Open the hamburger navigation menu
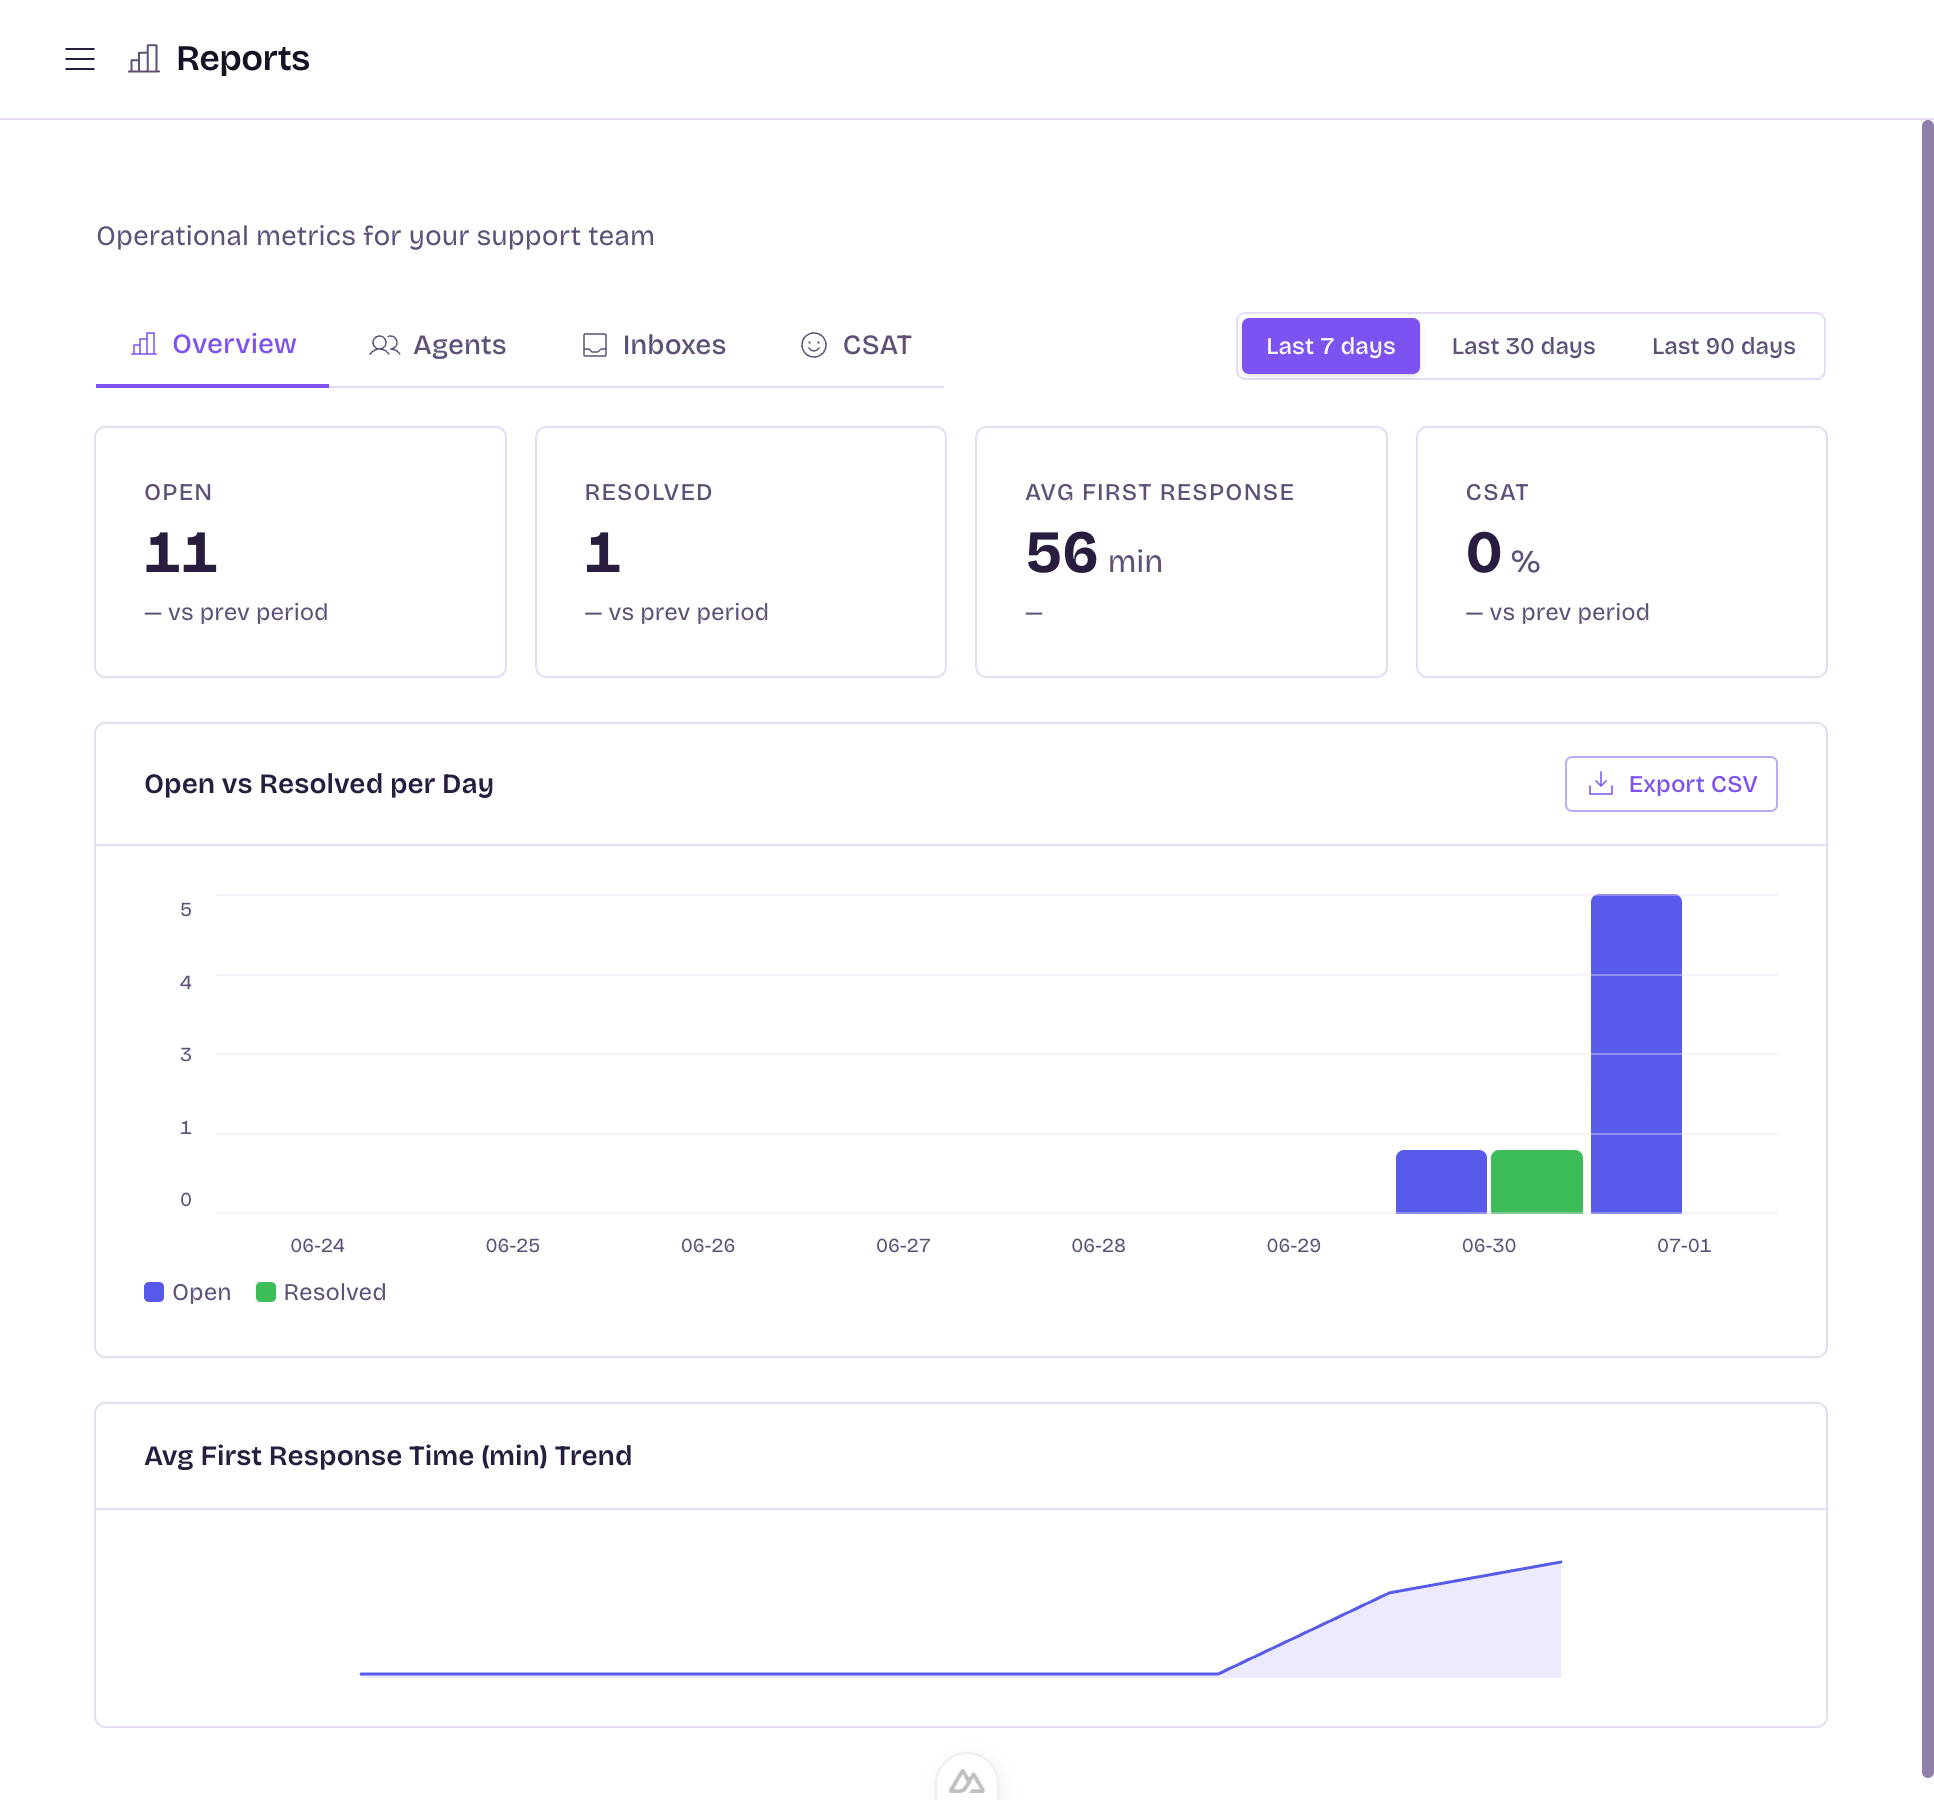 pyautogui.click(x=80, y=59)
